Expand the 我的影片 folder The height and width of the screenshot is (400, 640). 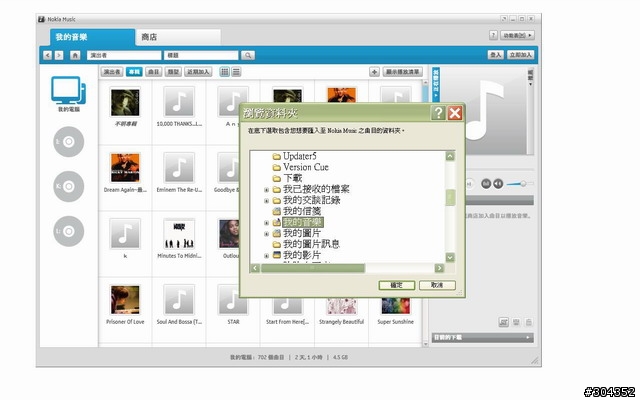click(x=267, y=256)
